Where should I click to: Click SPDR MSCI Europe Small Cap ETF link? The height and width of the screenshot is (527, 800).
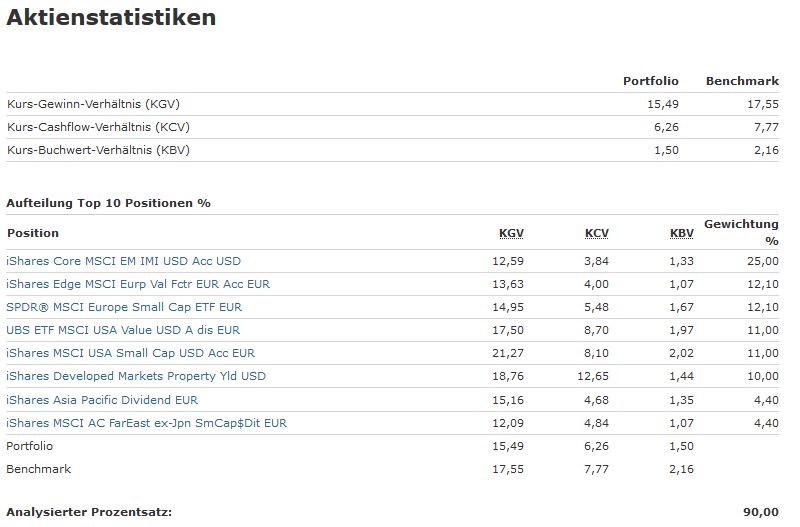click(124, 307)
